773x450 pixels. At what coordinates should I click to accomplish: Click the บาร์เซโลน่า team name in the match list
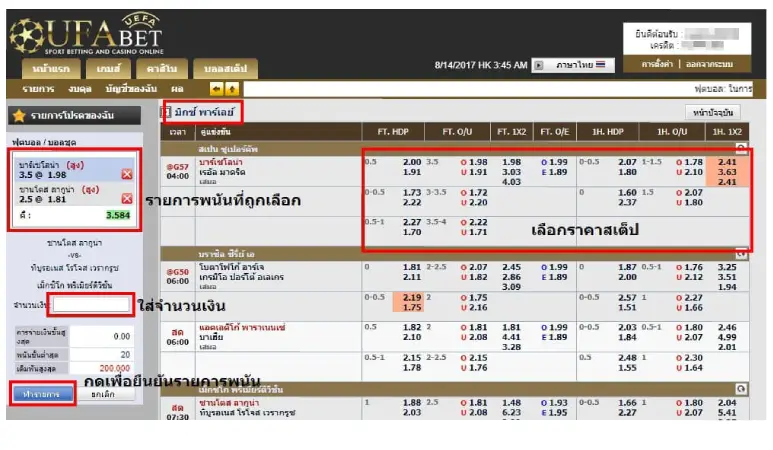(220, 162)
